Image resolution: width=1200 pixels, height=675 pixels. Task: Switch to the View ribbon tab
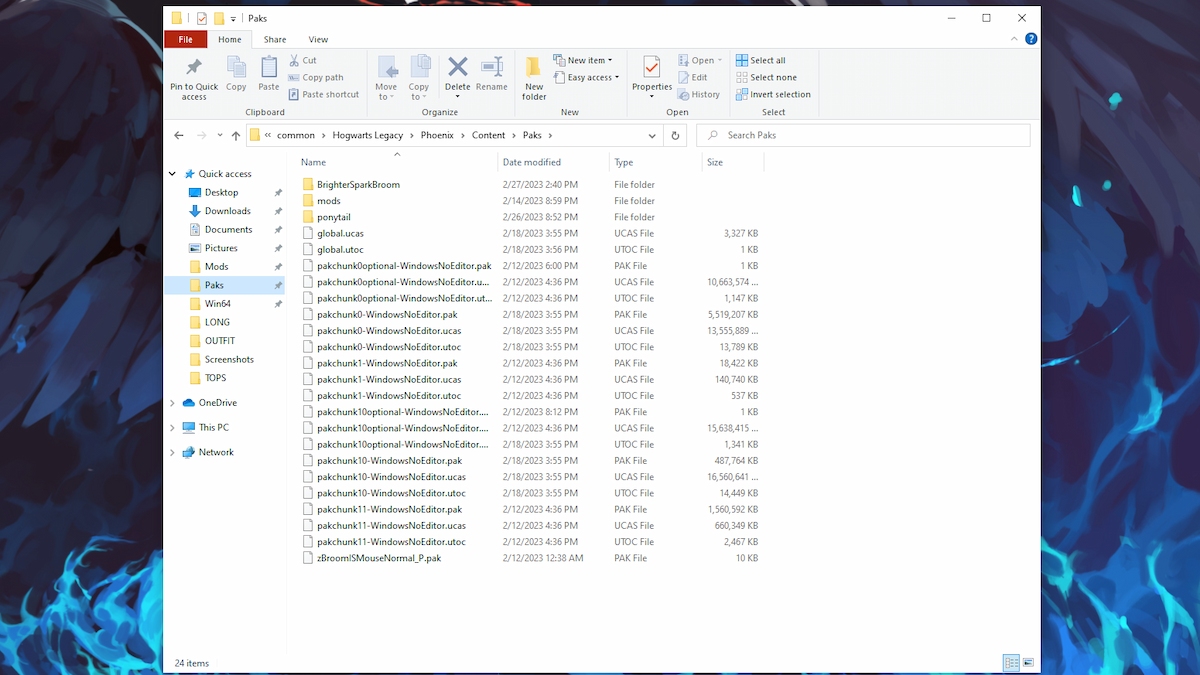click(318, 39)
